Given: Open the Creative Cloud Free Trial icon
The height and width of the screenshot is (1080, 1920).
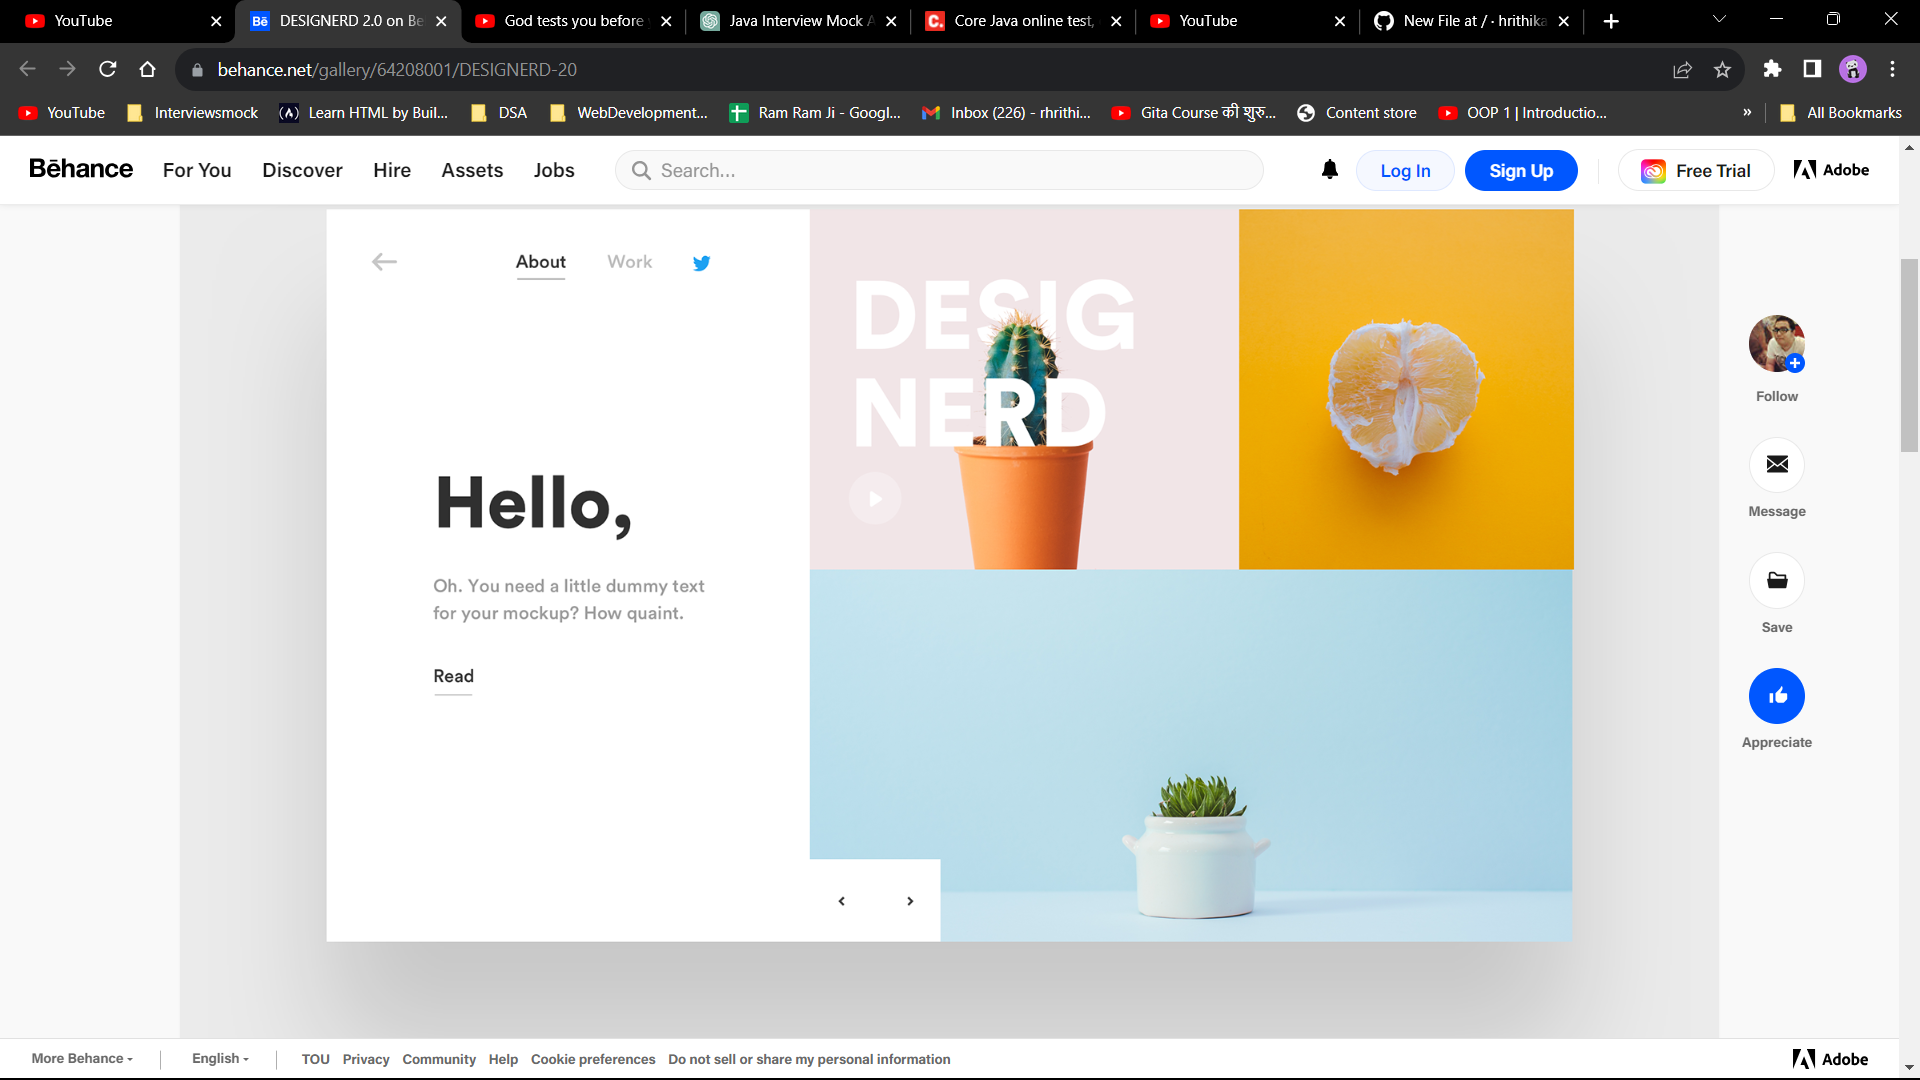Looking at the screenshot, I should pyautogui.click(x=1652, y=170).
